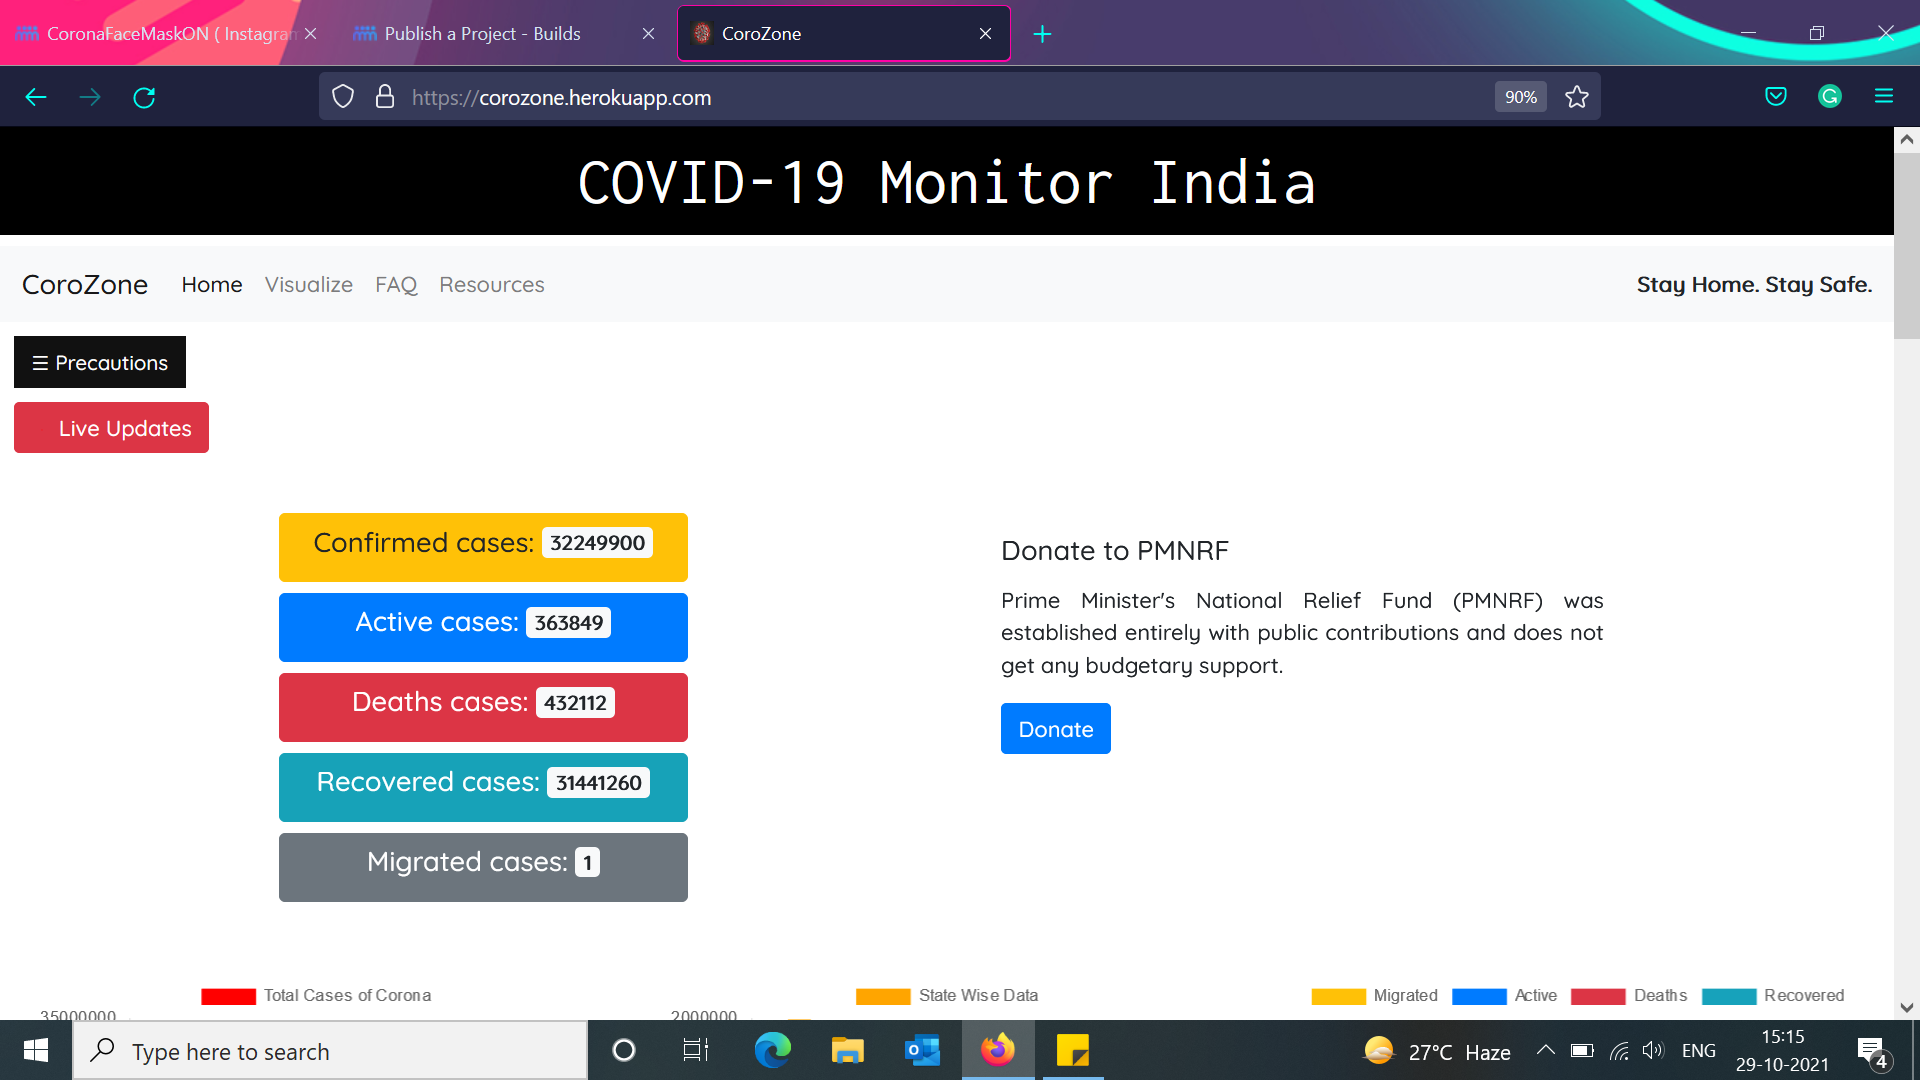Click the vertical scrollbar thumb
1920x1080 pixels.
pos(1907,246)
